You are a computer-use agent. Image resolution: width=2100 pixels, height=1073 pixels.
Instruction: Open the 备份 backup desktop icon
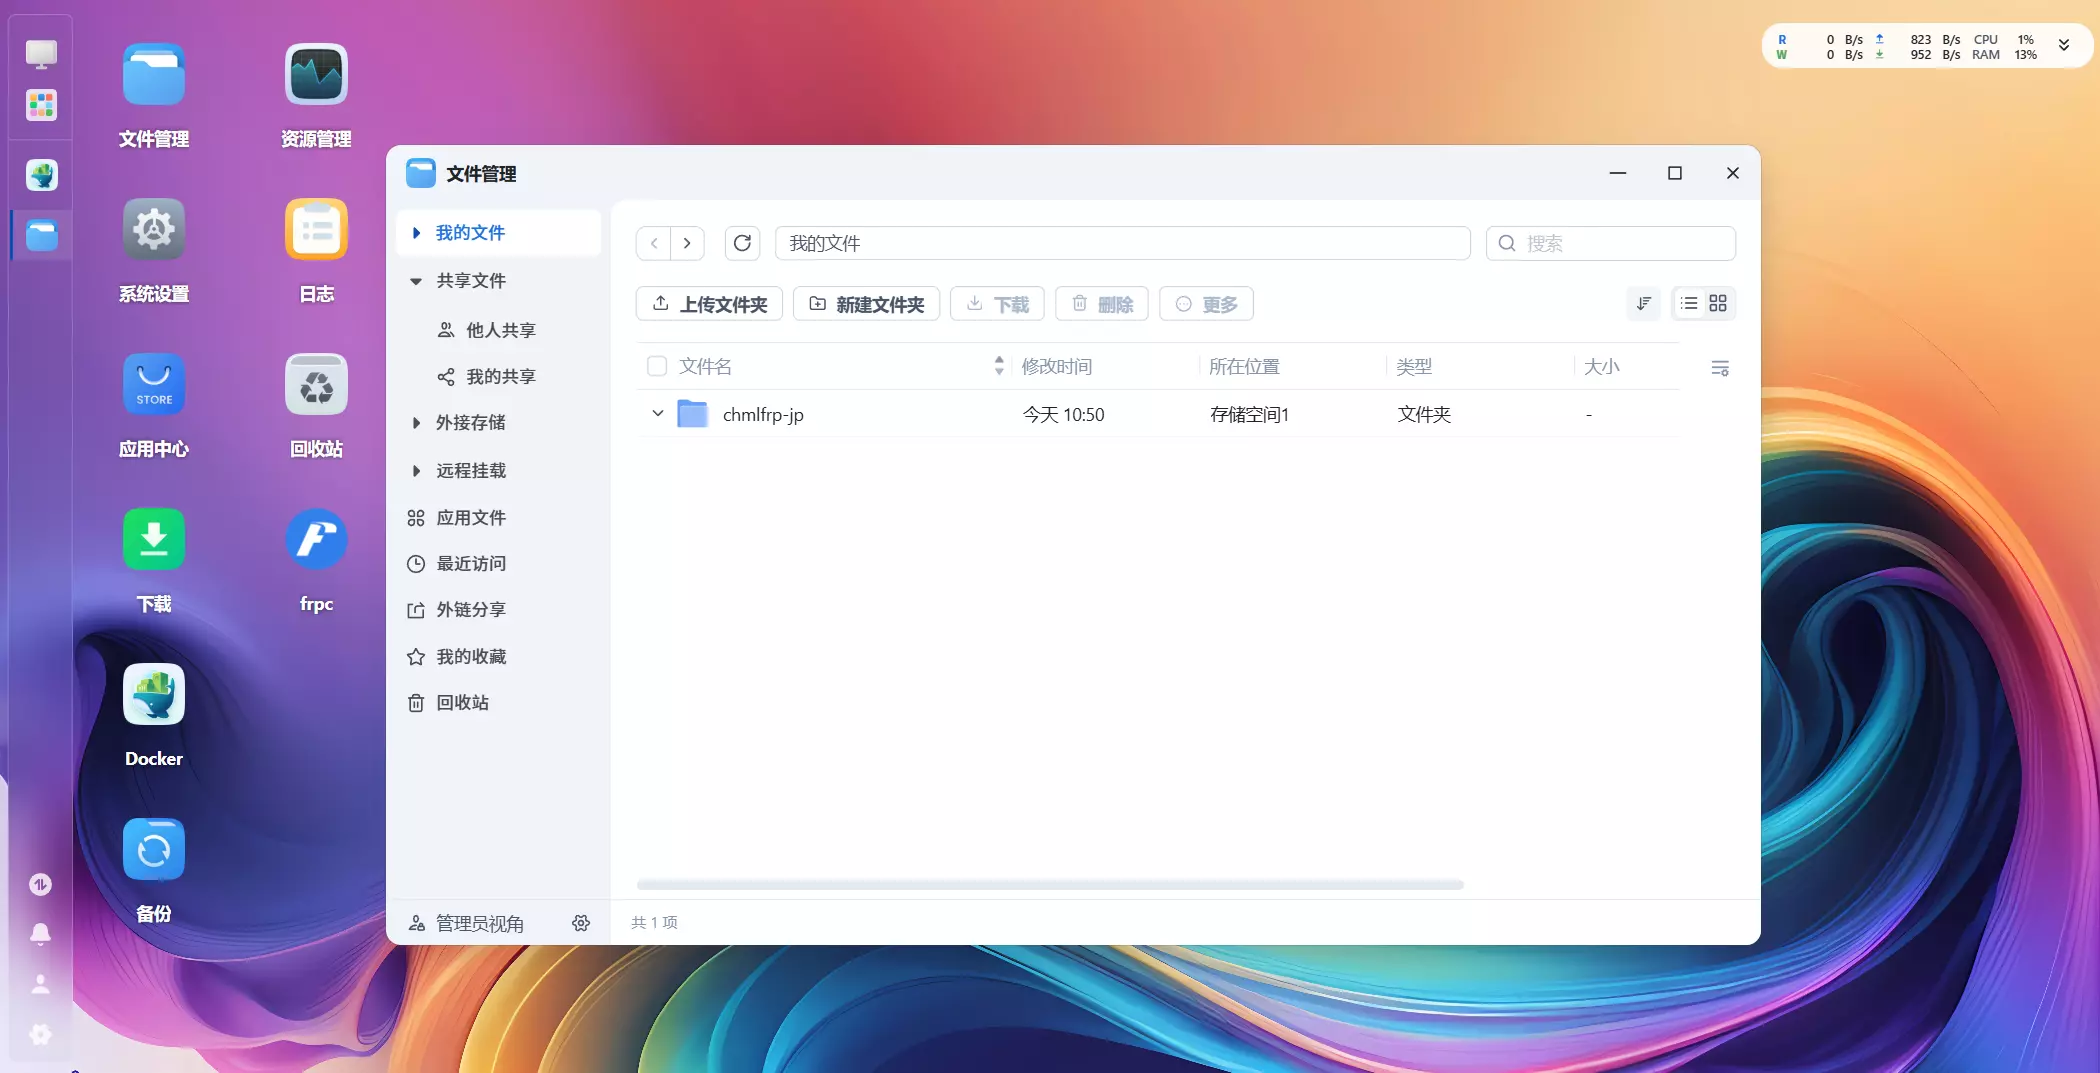pos(153,850)
